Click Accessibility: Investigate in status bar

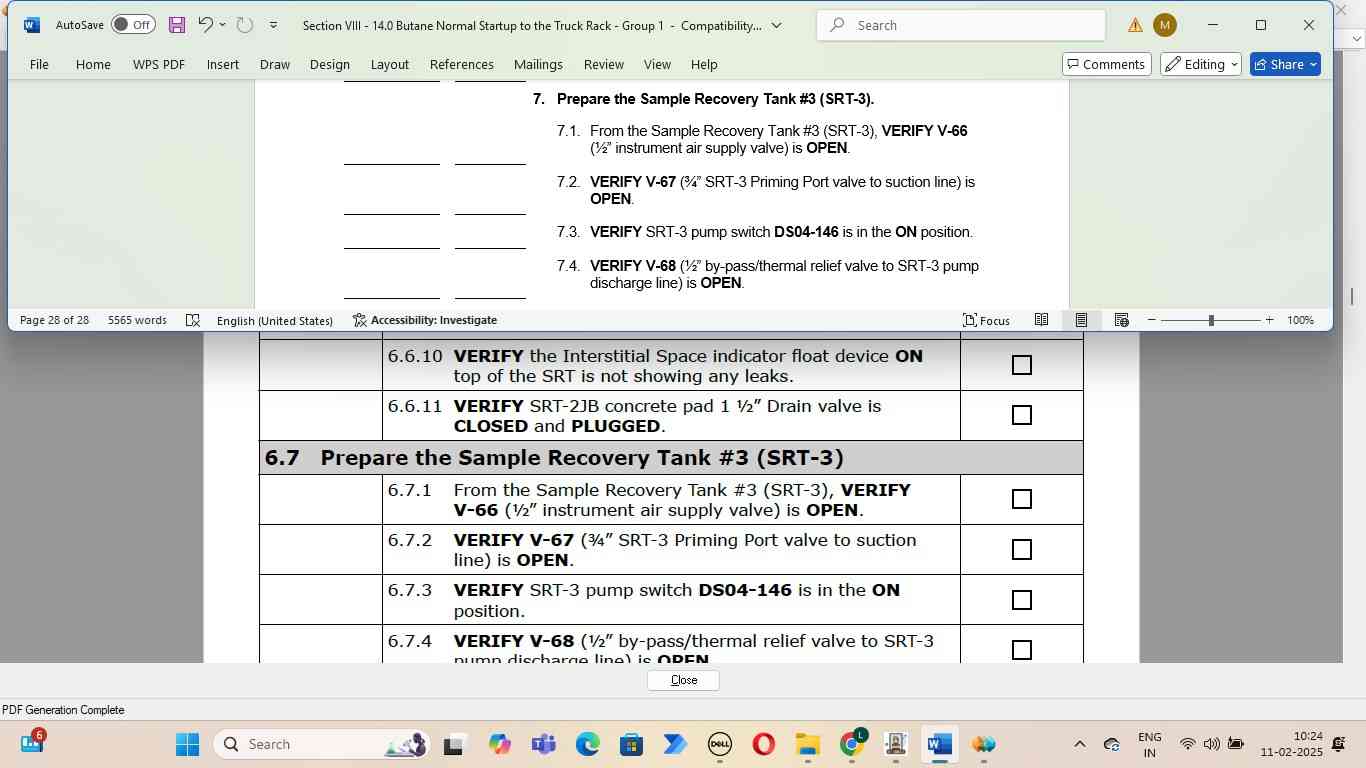pyautogui.click(x=425, y=320)
